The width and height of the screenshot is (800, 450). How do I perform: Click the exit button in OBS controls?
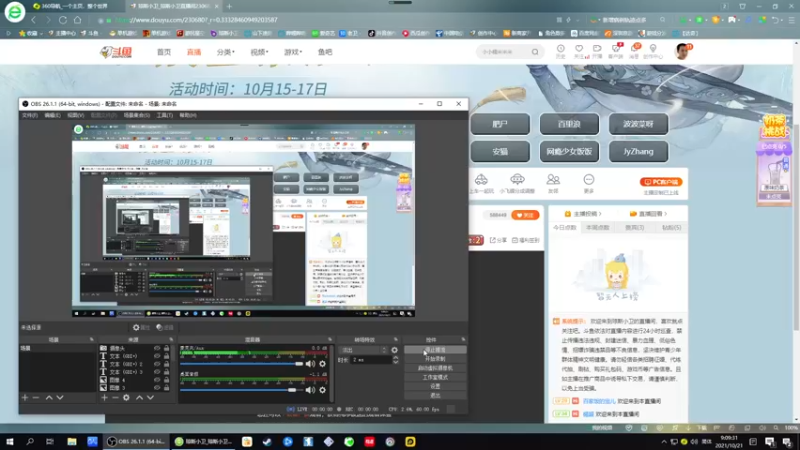(x=435, y=395)
